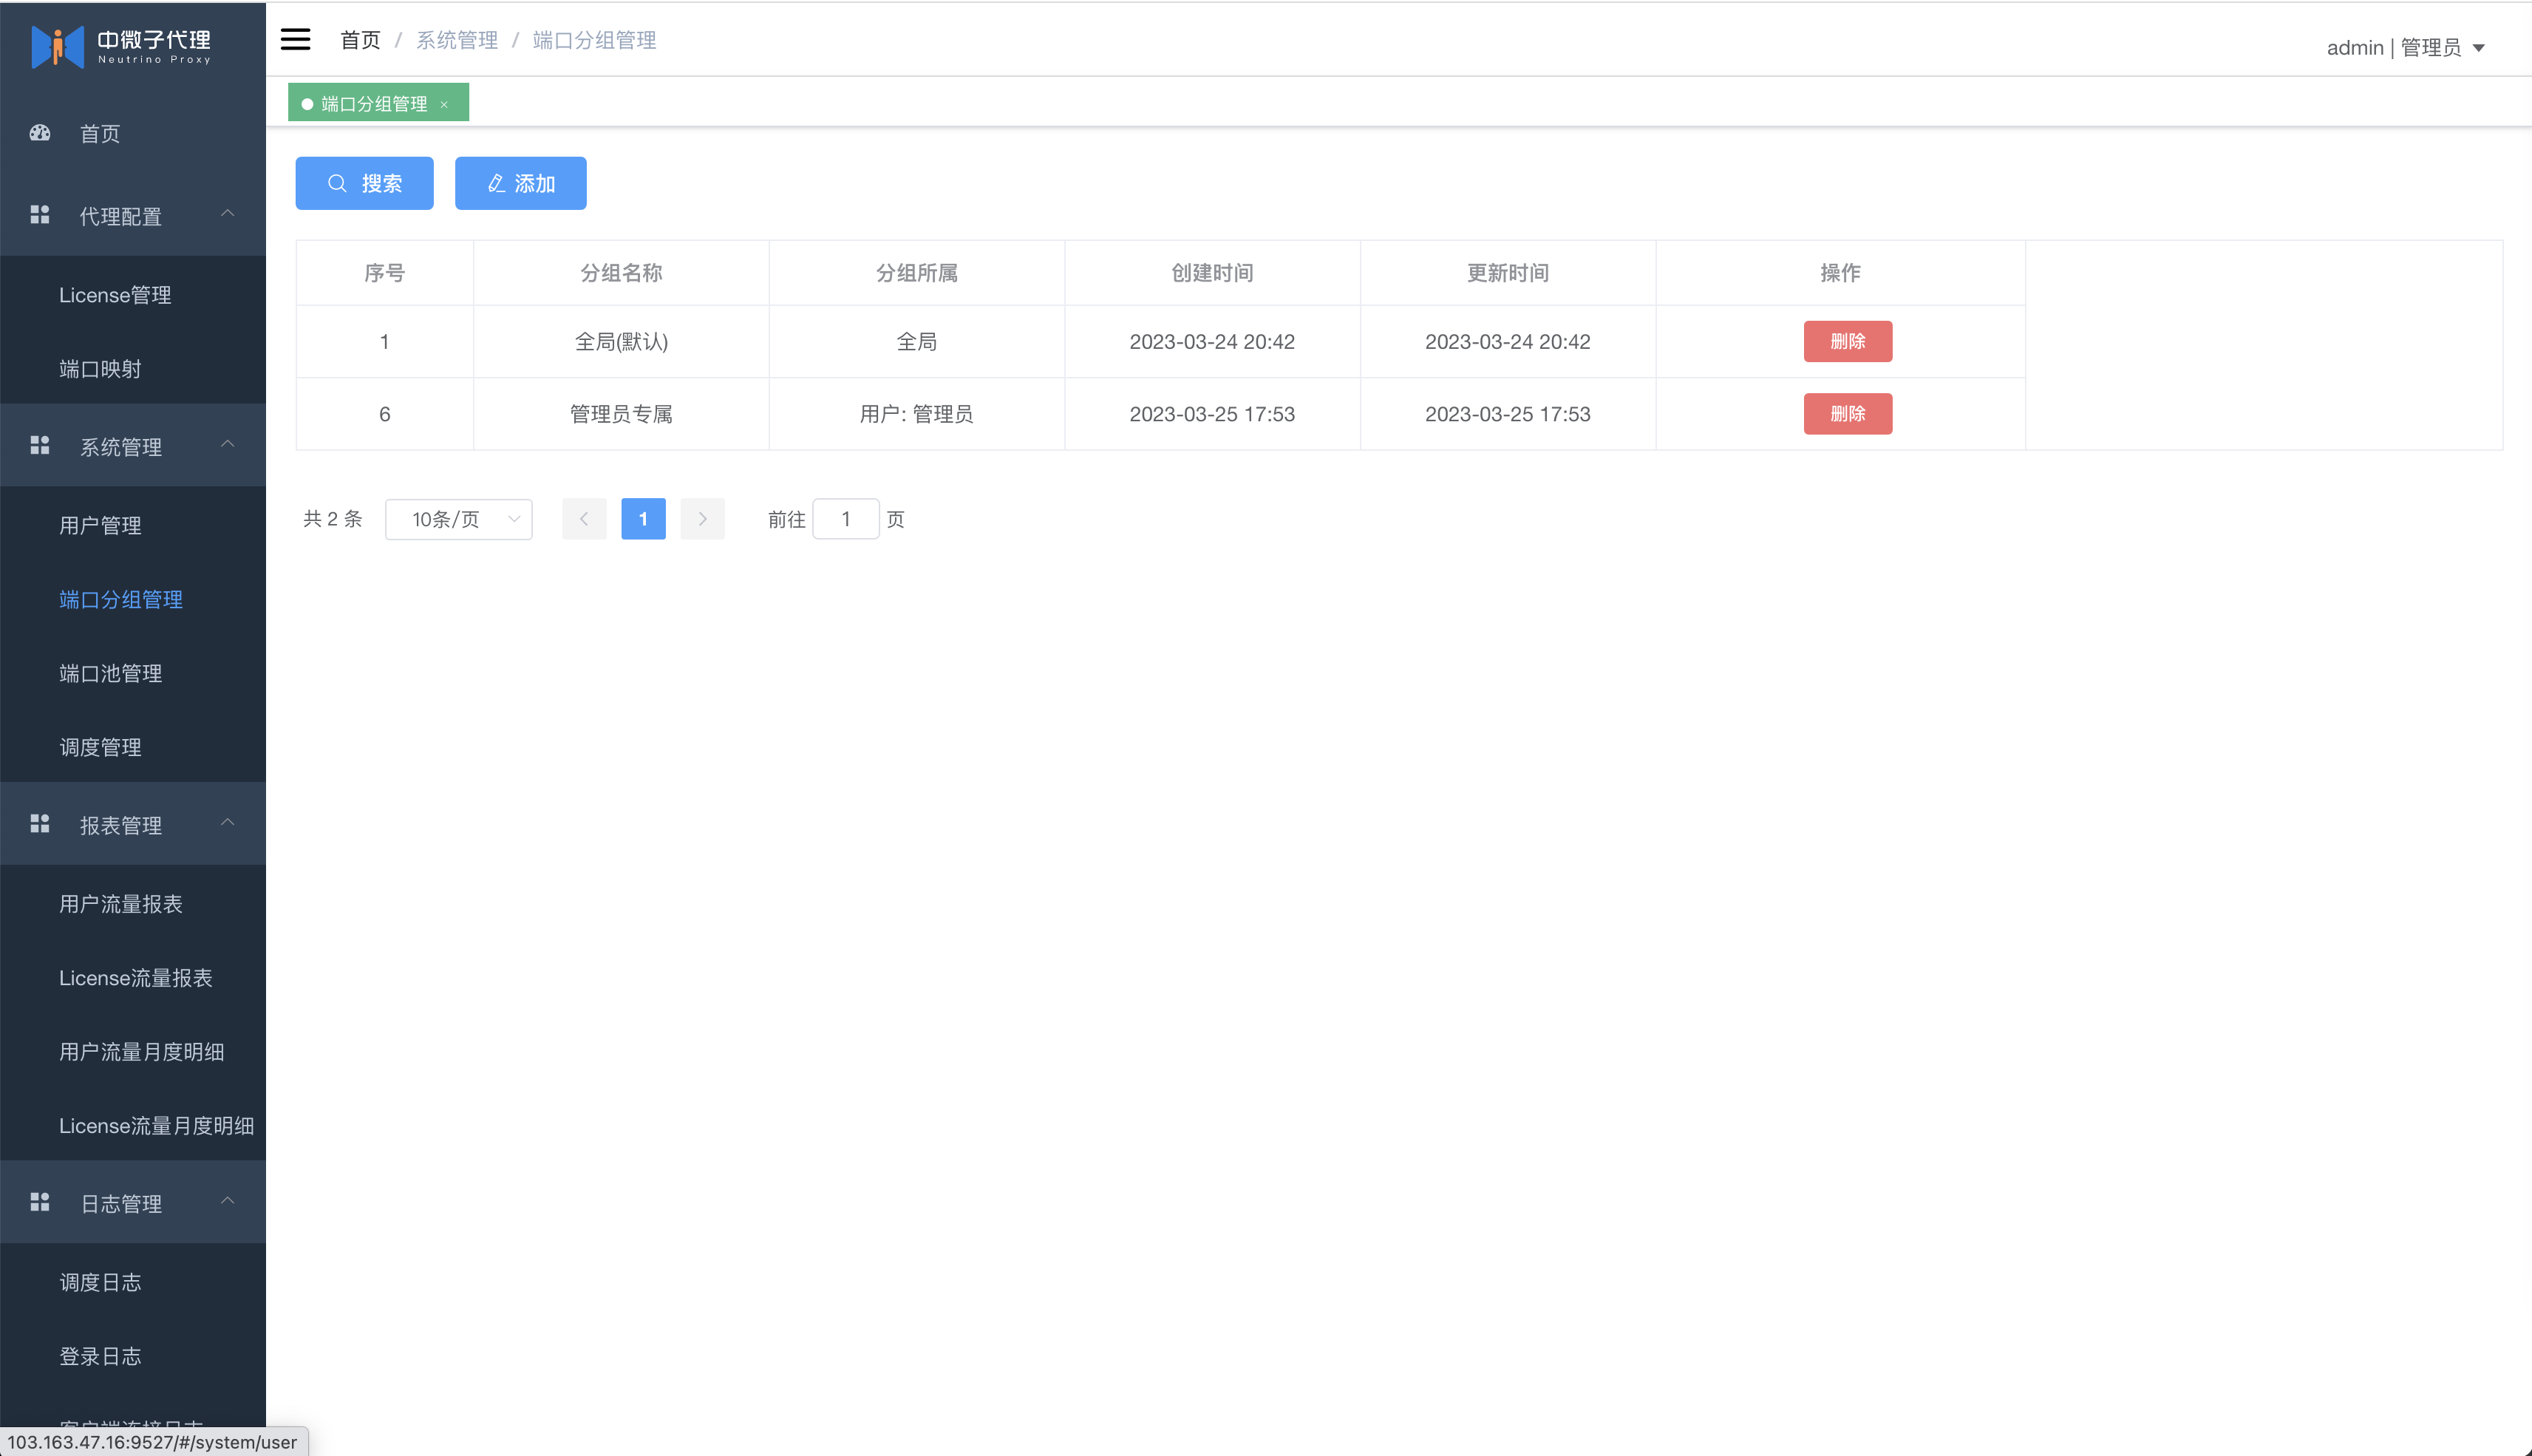This screenshot has height=1456, width=2532.
Task: Click the 分组名称 column header
Action: (621, 273)
